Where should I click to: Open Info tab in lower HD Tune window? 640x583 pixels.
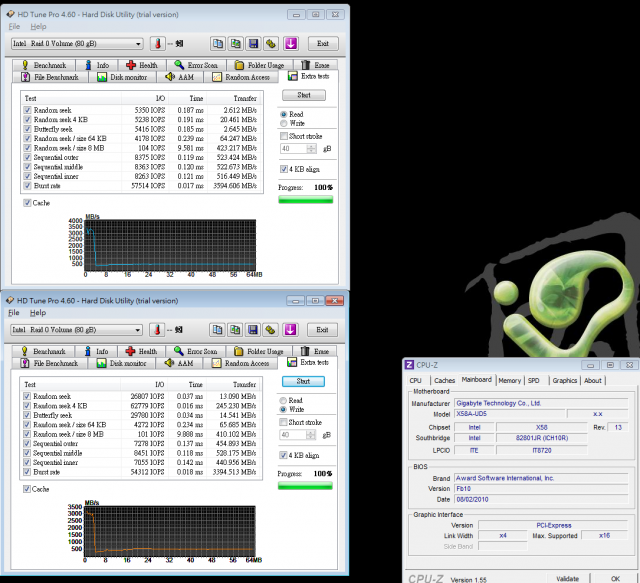coord(97,351)
